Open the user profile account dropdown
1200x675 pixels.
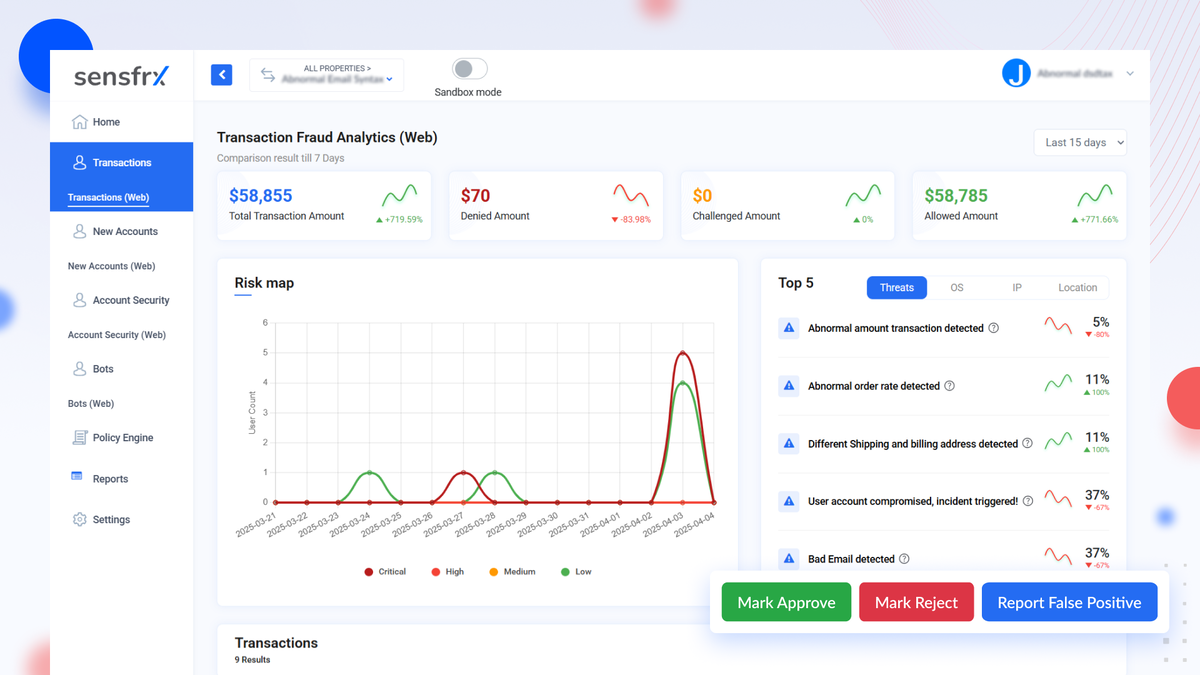click(x=1070, y=73)
